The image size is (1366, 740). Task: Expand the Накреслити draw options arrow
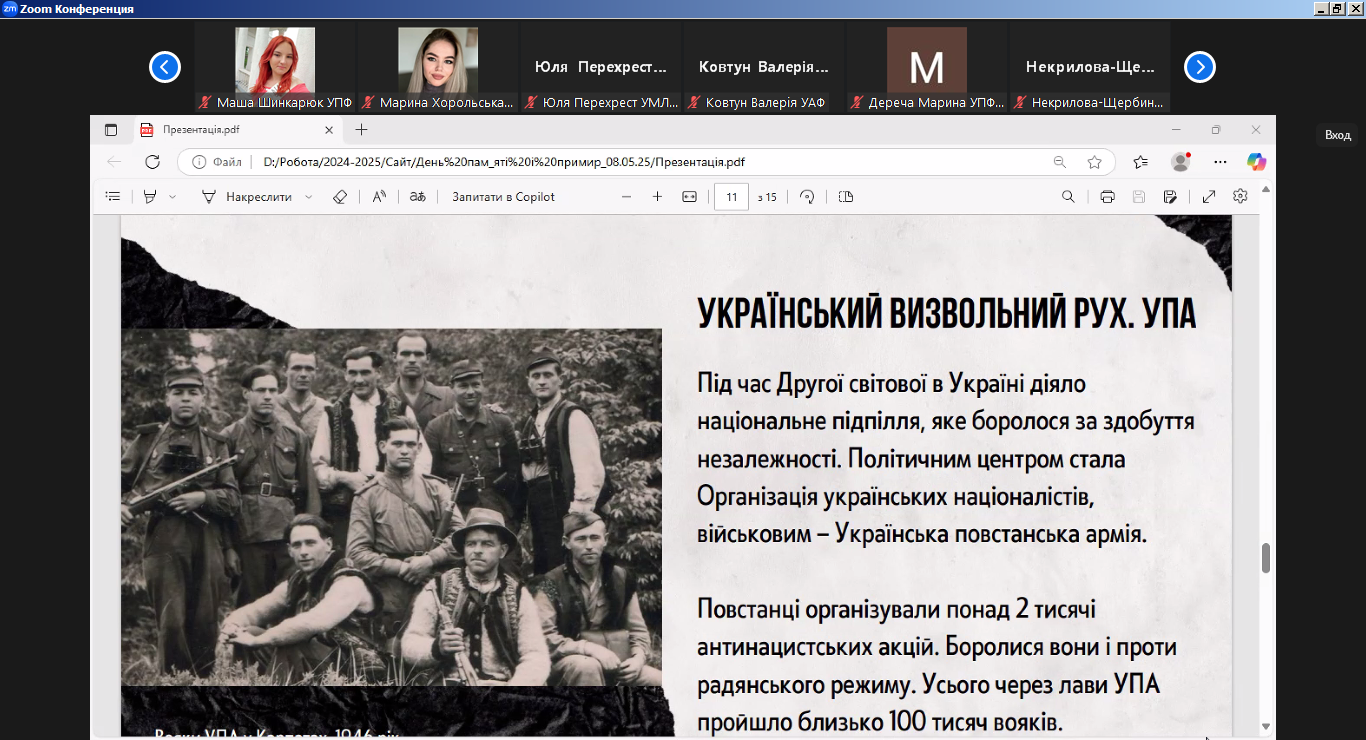point(308,197)
